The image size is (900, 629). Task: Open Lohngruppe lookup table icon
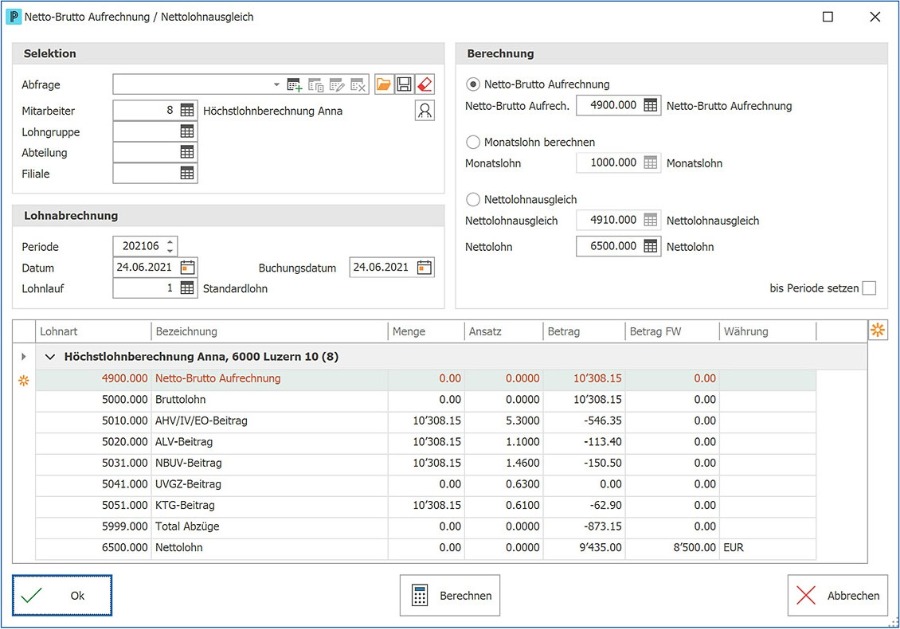pyautogui.click(x=187, y=131)
